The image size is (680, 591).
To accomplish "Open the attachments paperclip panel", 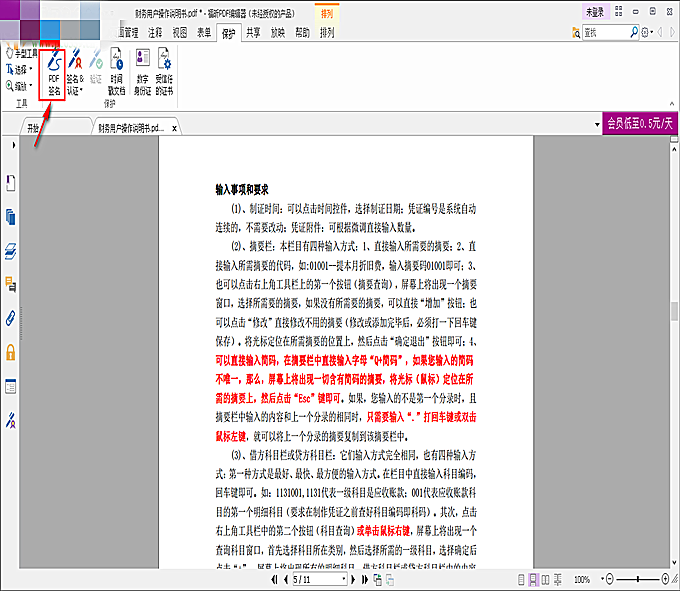I will [x=11, y=319].
